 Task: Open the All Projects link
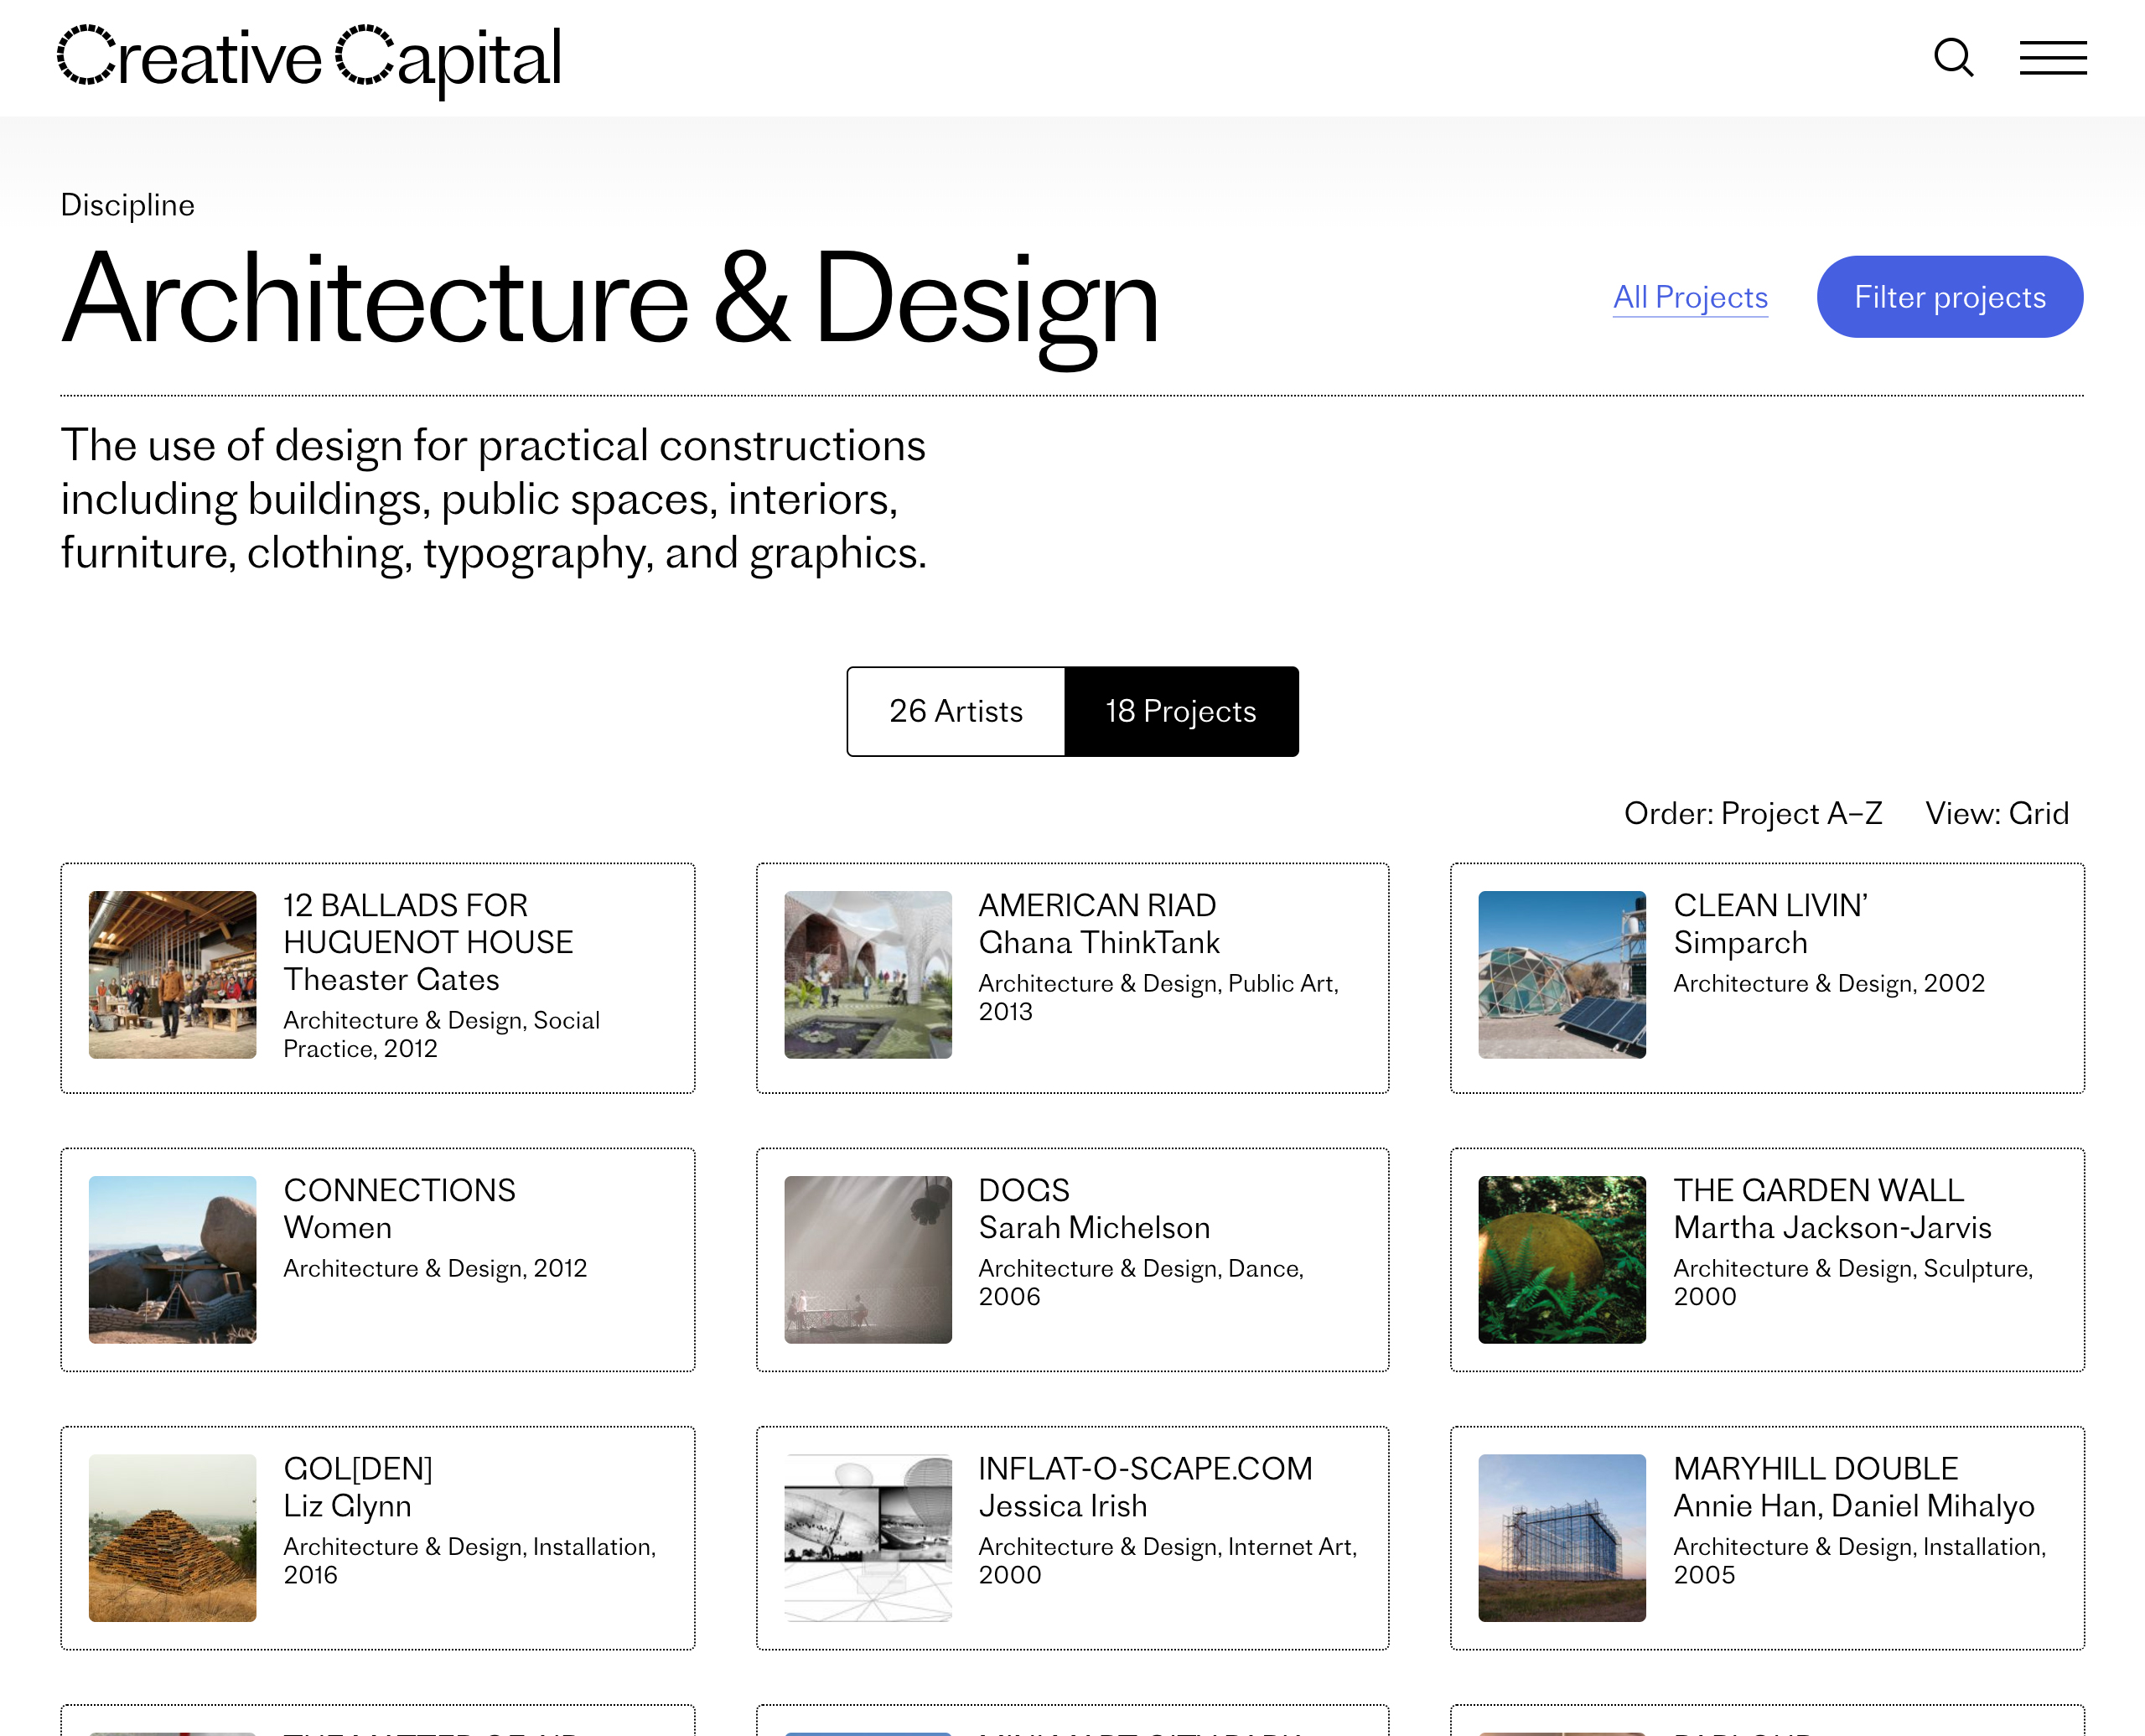click(x=1690, y=297)
